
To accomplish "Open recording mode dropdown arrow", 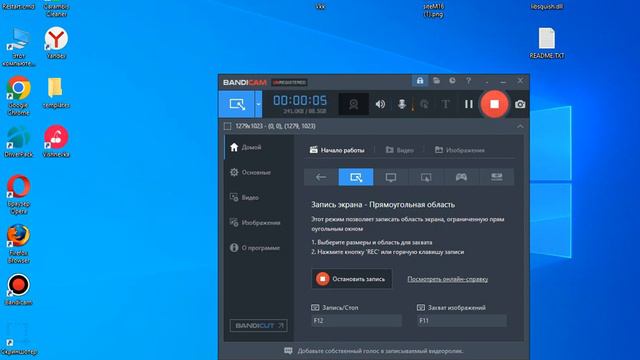I will point(258,104).
